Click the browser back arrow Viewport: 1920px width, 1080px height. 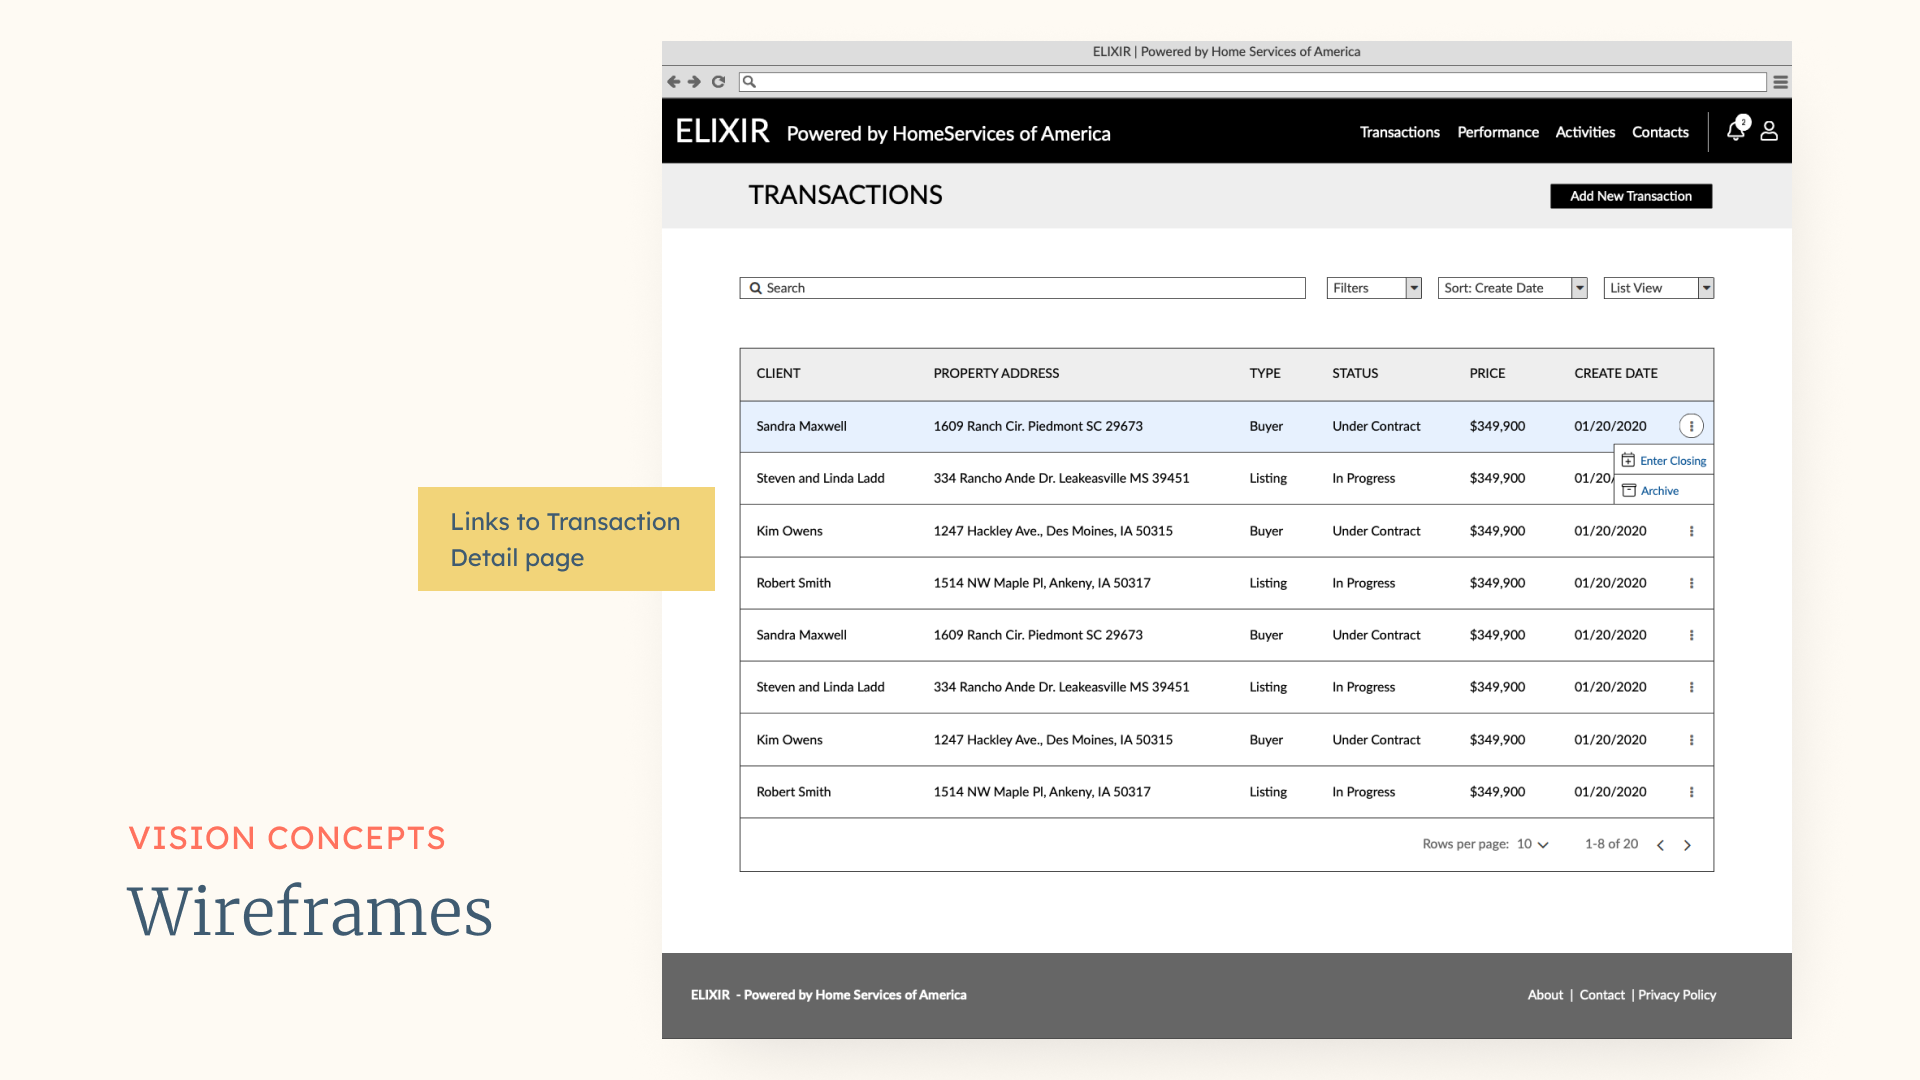click(x=674, y=82)
